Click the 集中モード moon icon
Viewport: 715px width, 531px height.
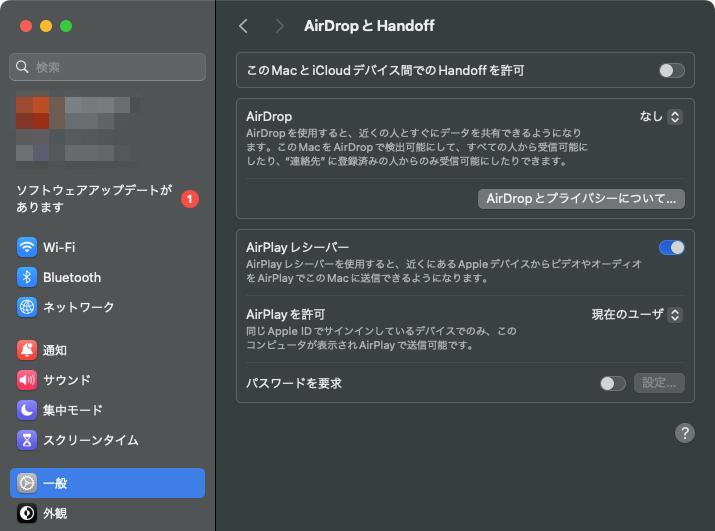pos(27,410)
